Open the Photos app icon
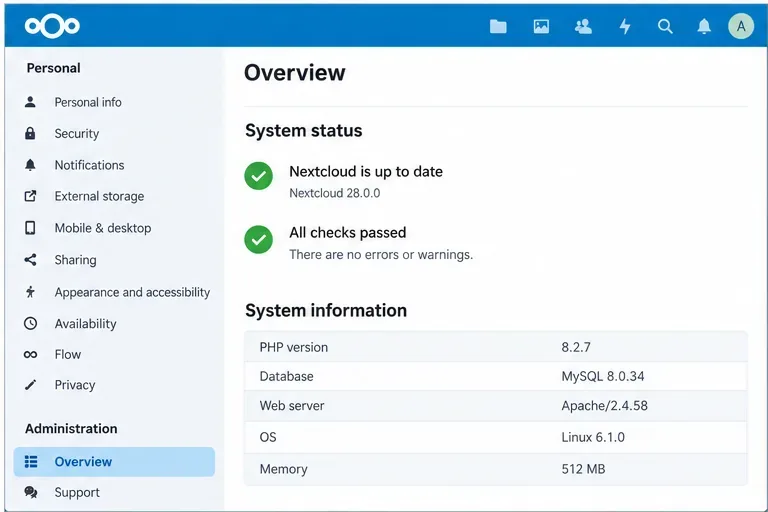This screenshot has width=768, height=512. point(541,26)
